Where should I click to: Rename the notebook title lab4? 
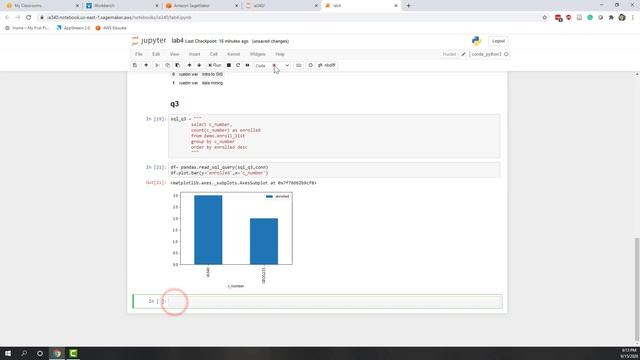pos(178,41)
